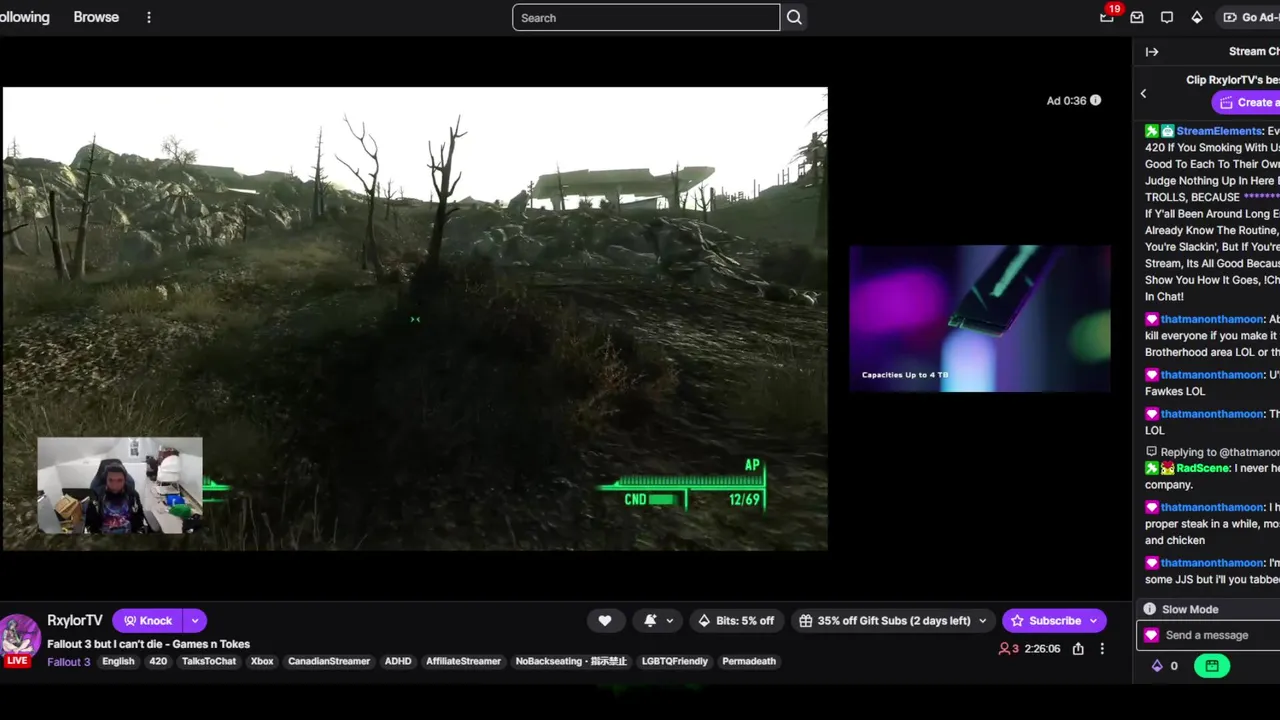Click the heart follow button
1280x720 pixels.
tap(605, 620)
